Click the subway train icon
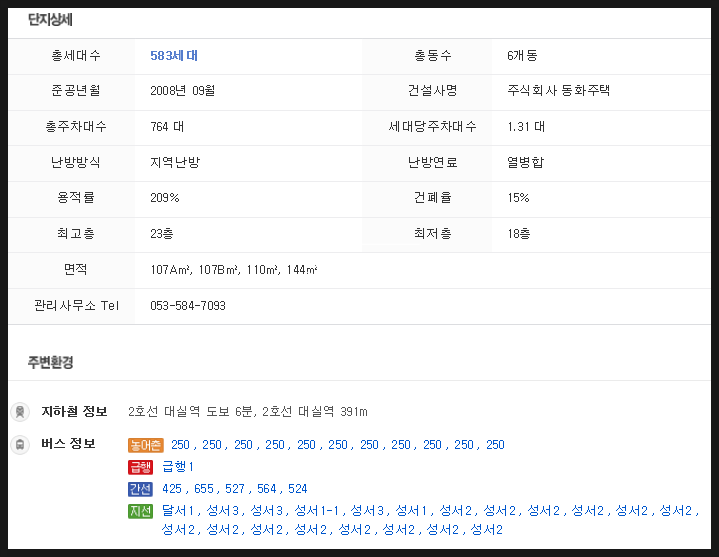Screen dimensions: 719x557 coord(20,412)
